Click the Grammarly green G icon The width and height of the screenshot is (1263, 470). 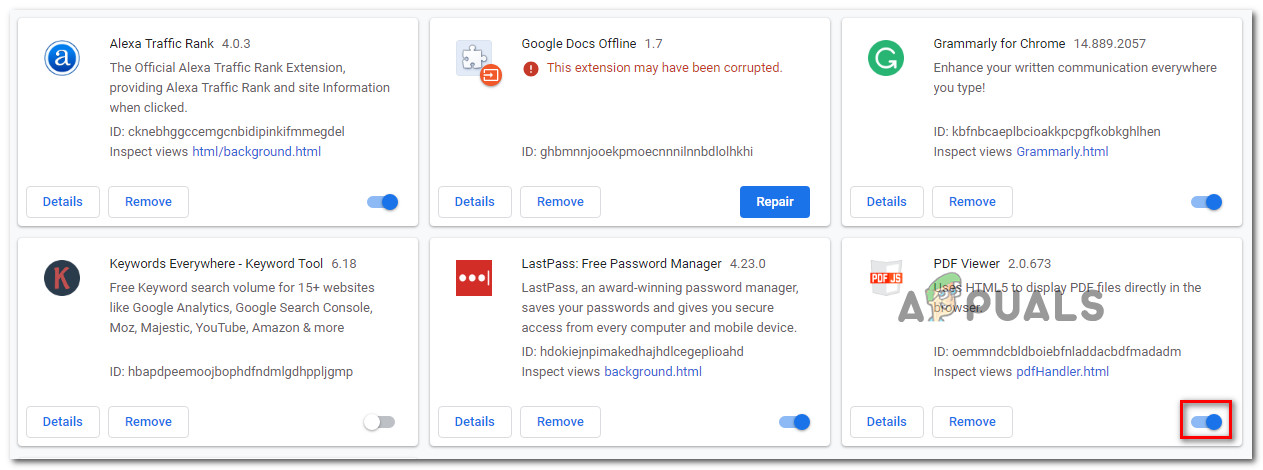(x=885, y=58)
